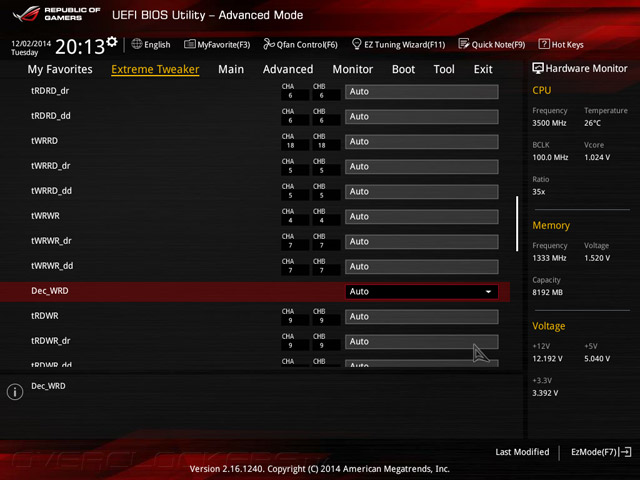Go to the Advanced tab
640x480 pixels.
pyautogui.click(x=288, y=69)
